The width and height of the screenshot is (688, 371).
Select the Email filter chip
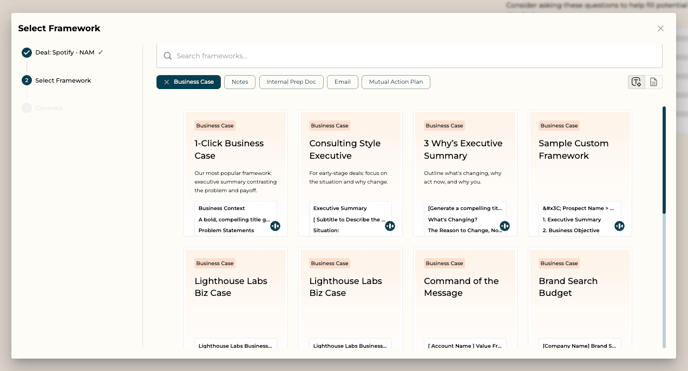(342, 82)
